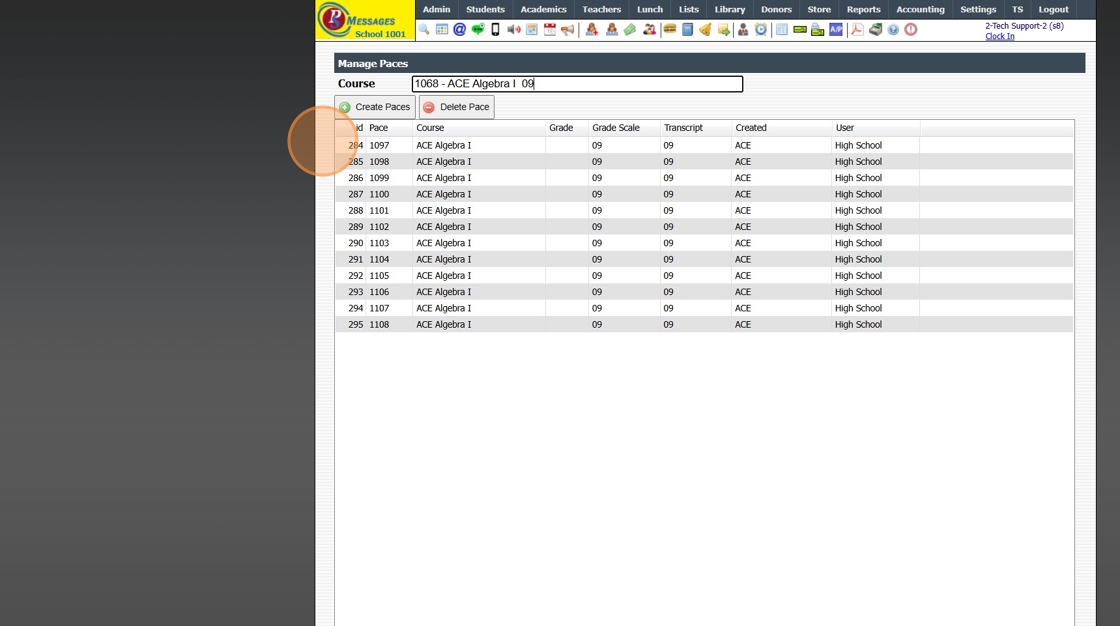Click the Create Paces button
The width and height of the screenshot is (1120, 626).
(x=375, y=107)
